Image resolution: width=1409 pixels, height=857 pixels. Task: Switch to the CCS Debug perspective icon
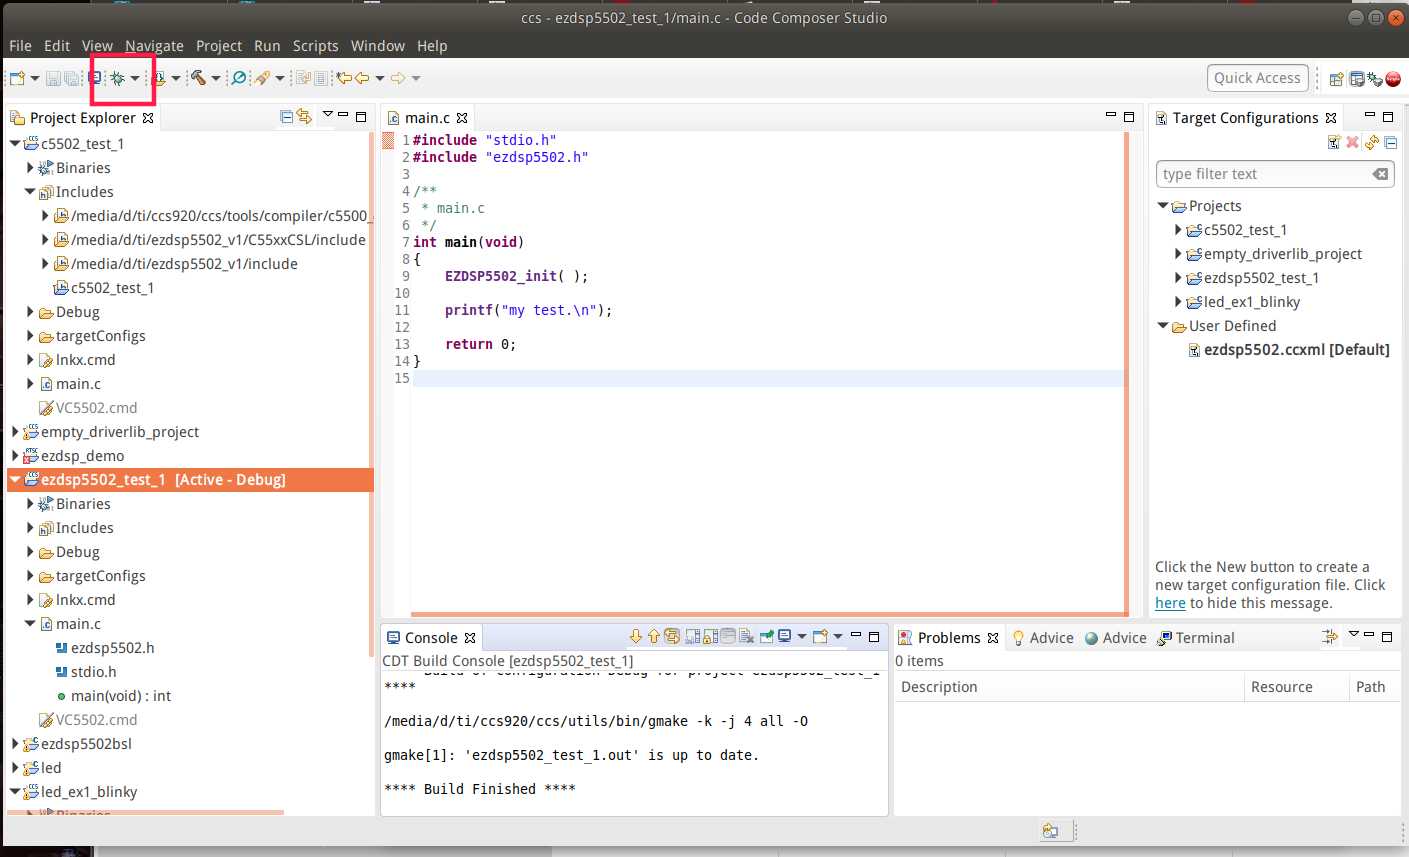1375,79
